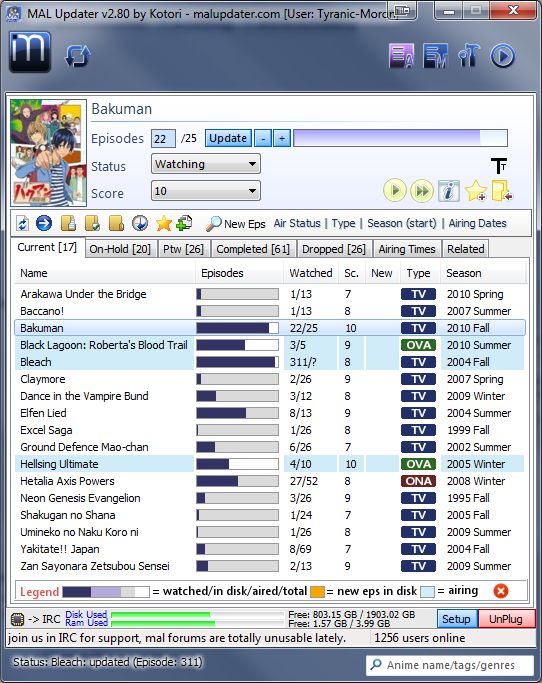Click the plain yellow folder toolbar icon

coord(116,223)
